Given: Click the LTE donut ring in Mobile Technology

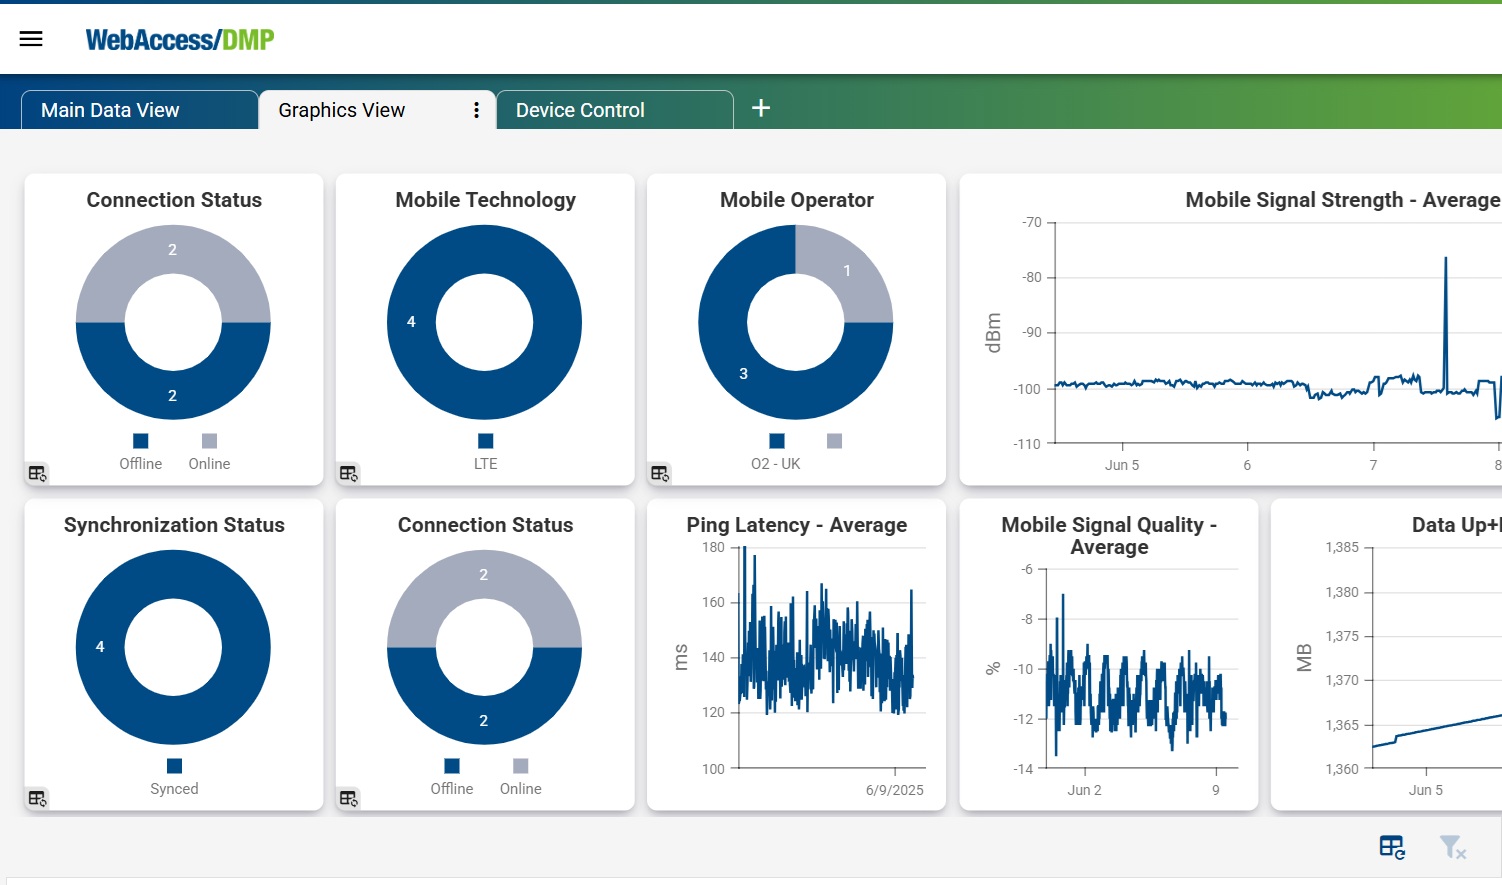Looking at the screenshot, I should 411,322.
